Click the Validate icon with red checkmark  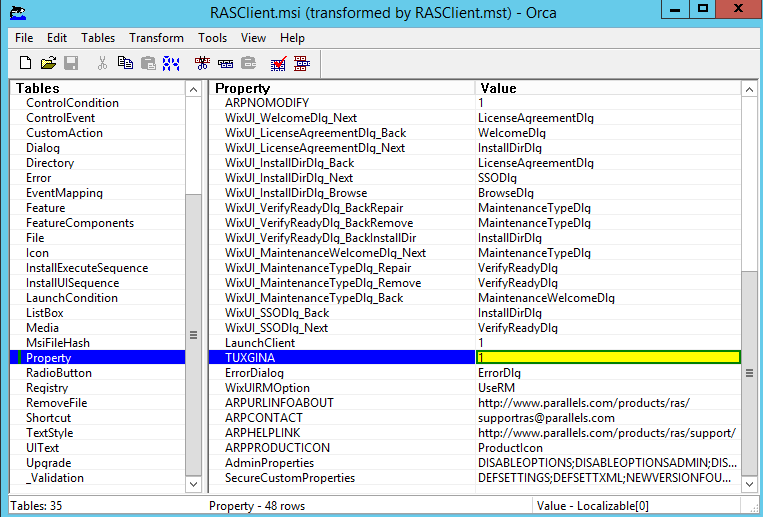(x=278, y=63)
